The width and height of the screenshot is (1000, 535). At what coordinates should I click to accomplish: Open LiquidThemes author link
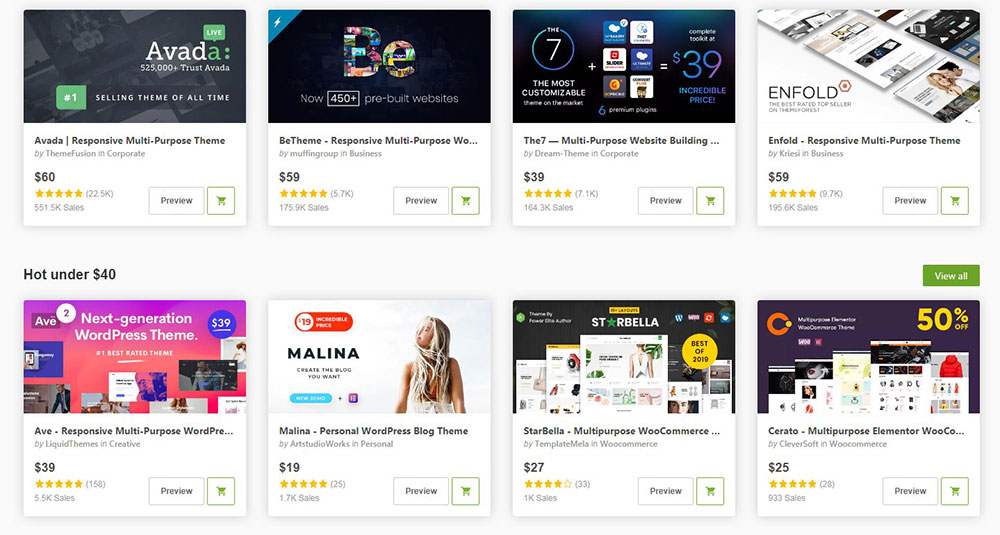(x=71, y=444)
